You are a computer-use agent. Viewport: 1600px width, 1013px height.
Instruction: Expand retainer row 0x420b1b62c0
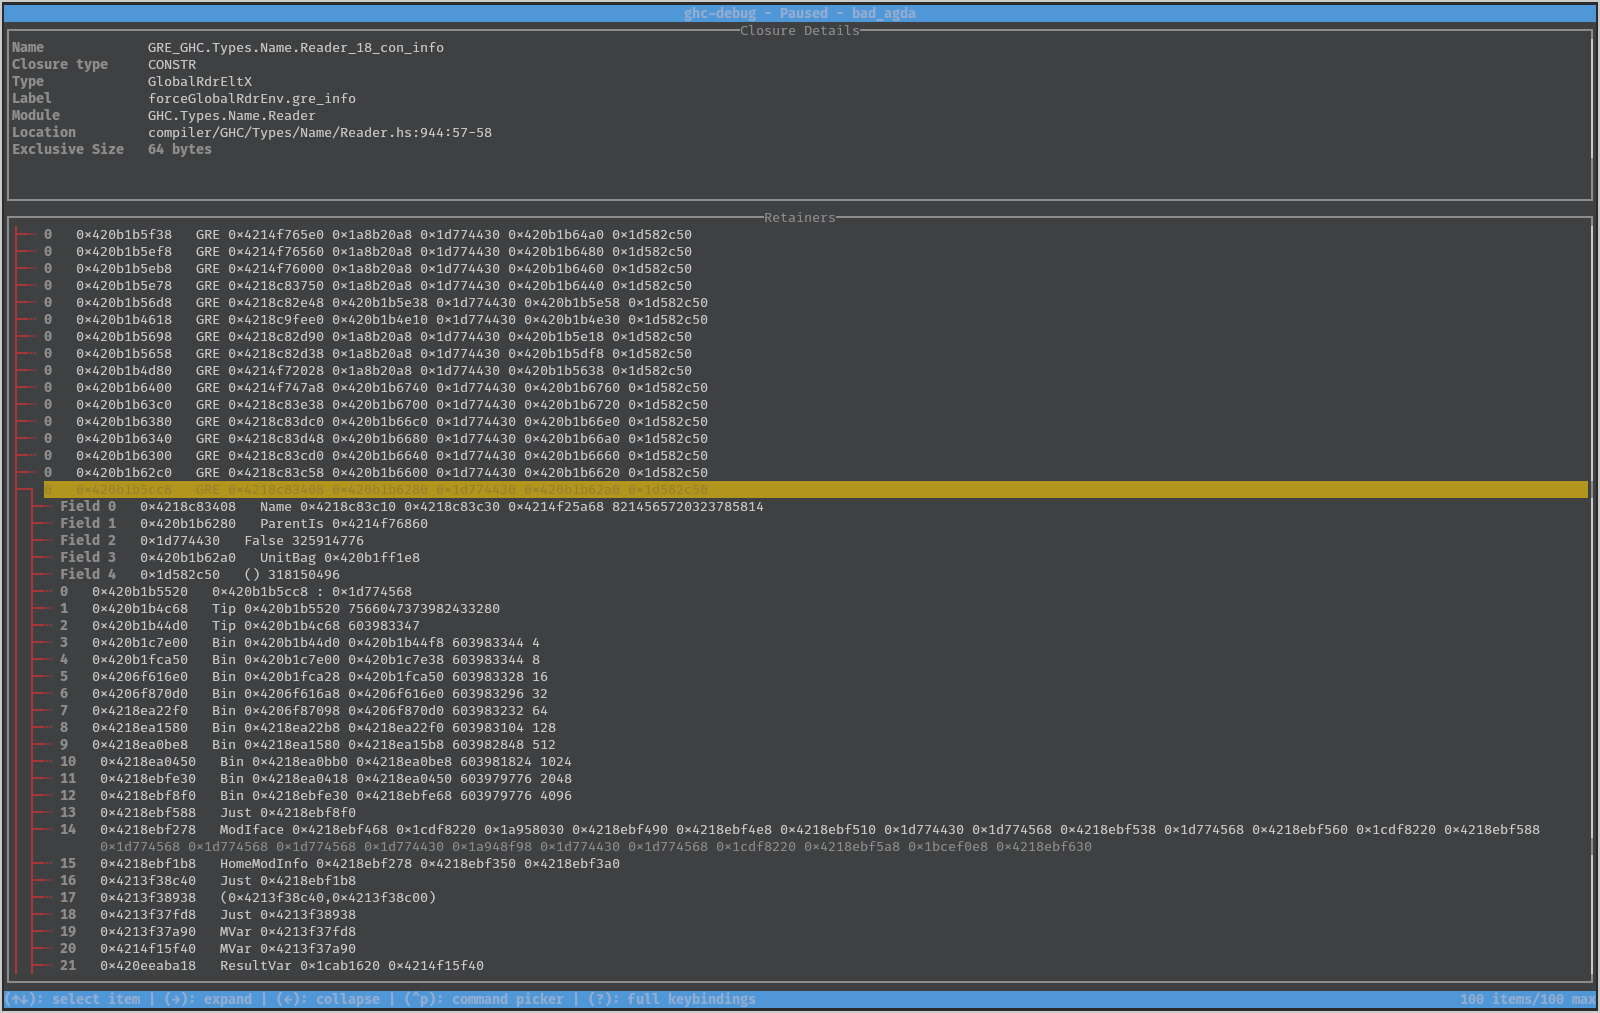391,473
